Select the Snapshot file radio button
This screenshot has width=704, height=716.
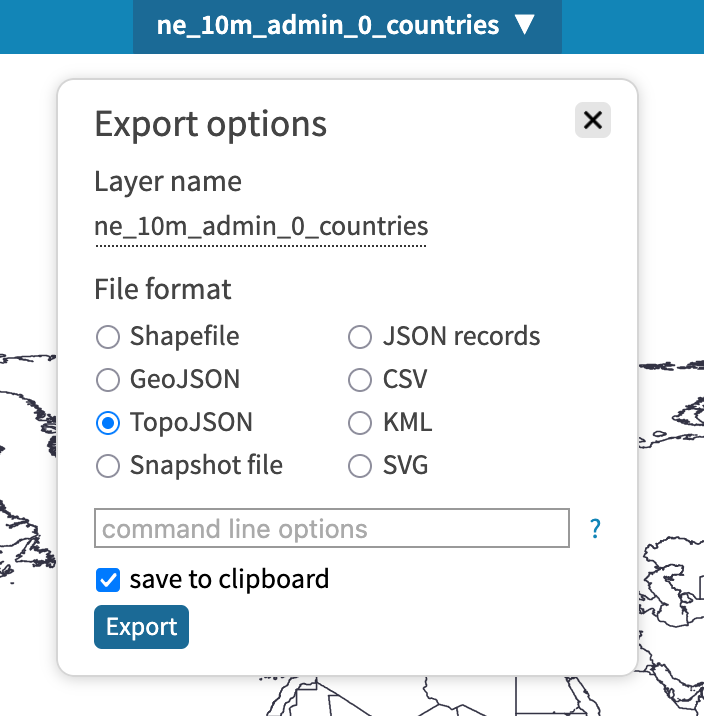tap(108, 466)
